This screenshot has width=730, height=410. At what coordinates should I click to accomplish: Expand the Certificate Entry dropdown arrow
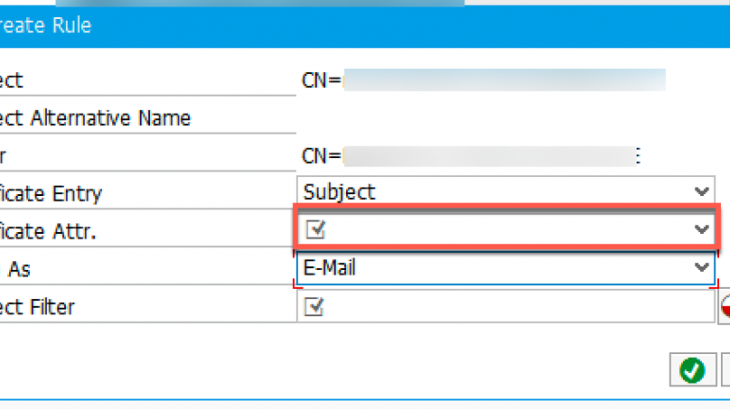(x=701, y=191)
